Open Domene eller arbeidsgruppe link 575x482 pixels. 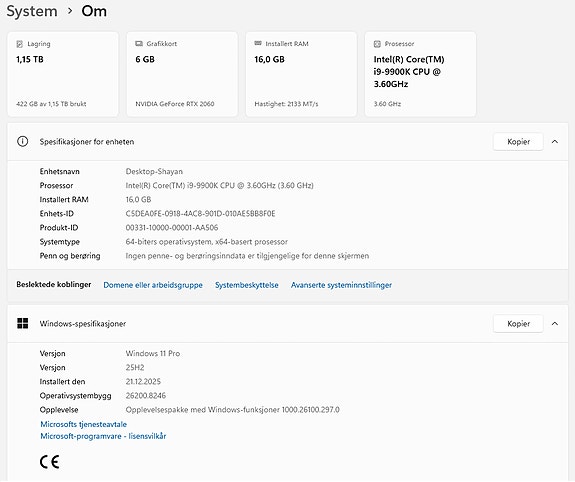[x=153, y=285]
